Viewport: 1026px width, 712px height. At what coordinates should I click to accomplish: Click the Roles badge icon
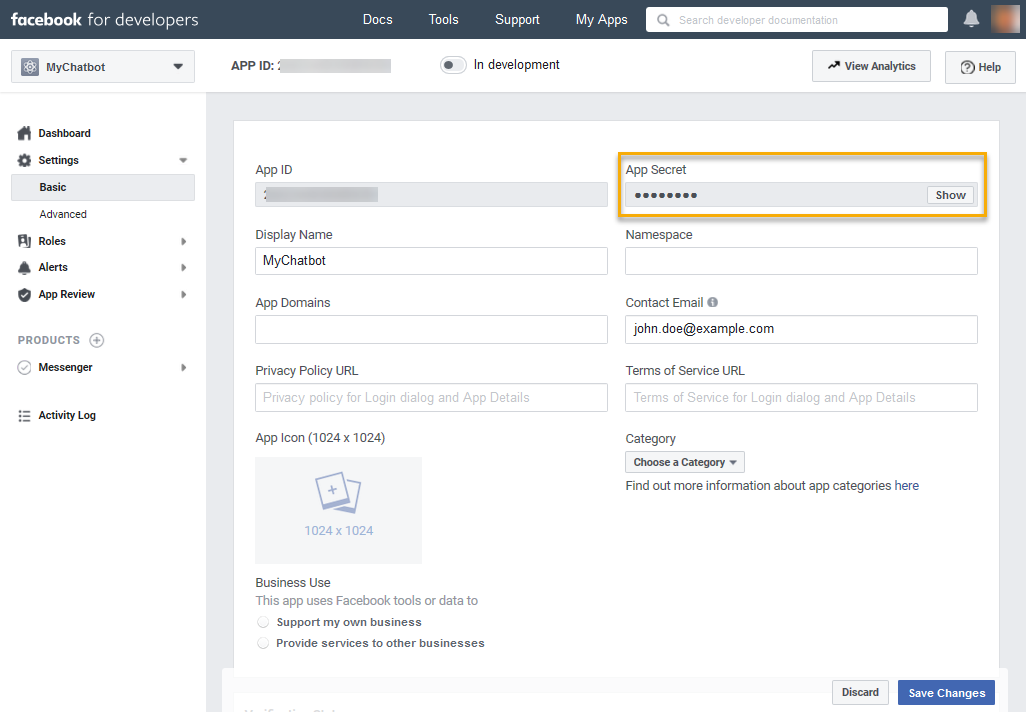click(24, 241)
